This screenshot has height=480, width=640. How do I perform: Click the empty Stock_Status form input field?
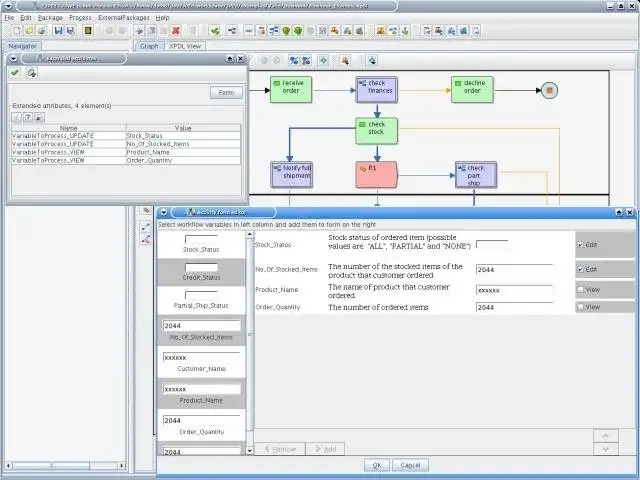point(492,244)
